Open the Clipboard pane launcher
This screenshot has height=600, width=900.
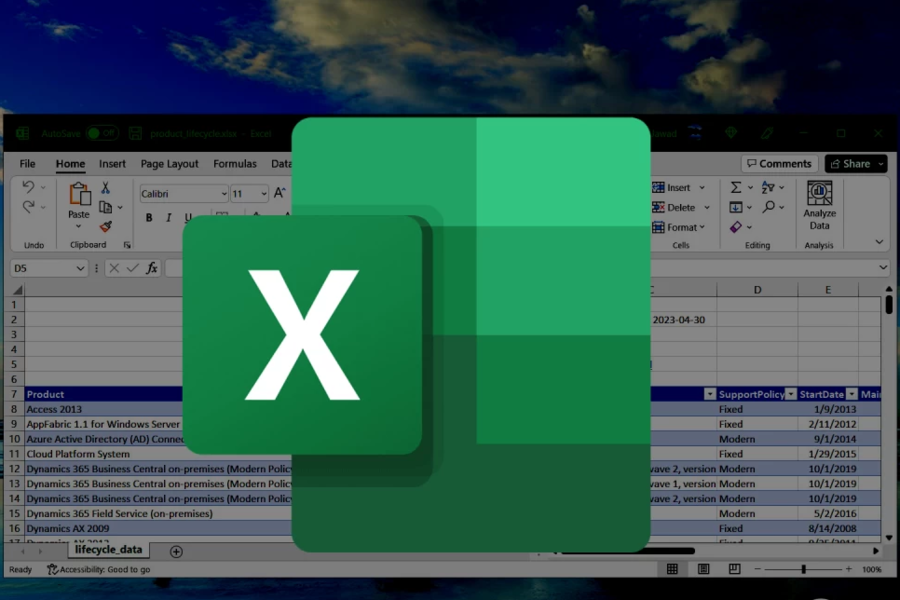pyautogui.click(x=127, y=245)
